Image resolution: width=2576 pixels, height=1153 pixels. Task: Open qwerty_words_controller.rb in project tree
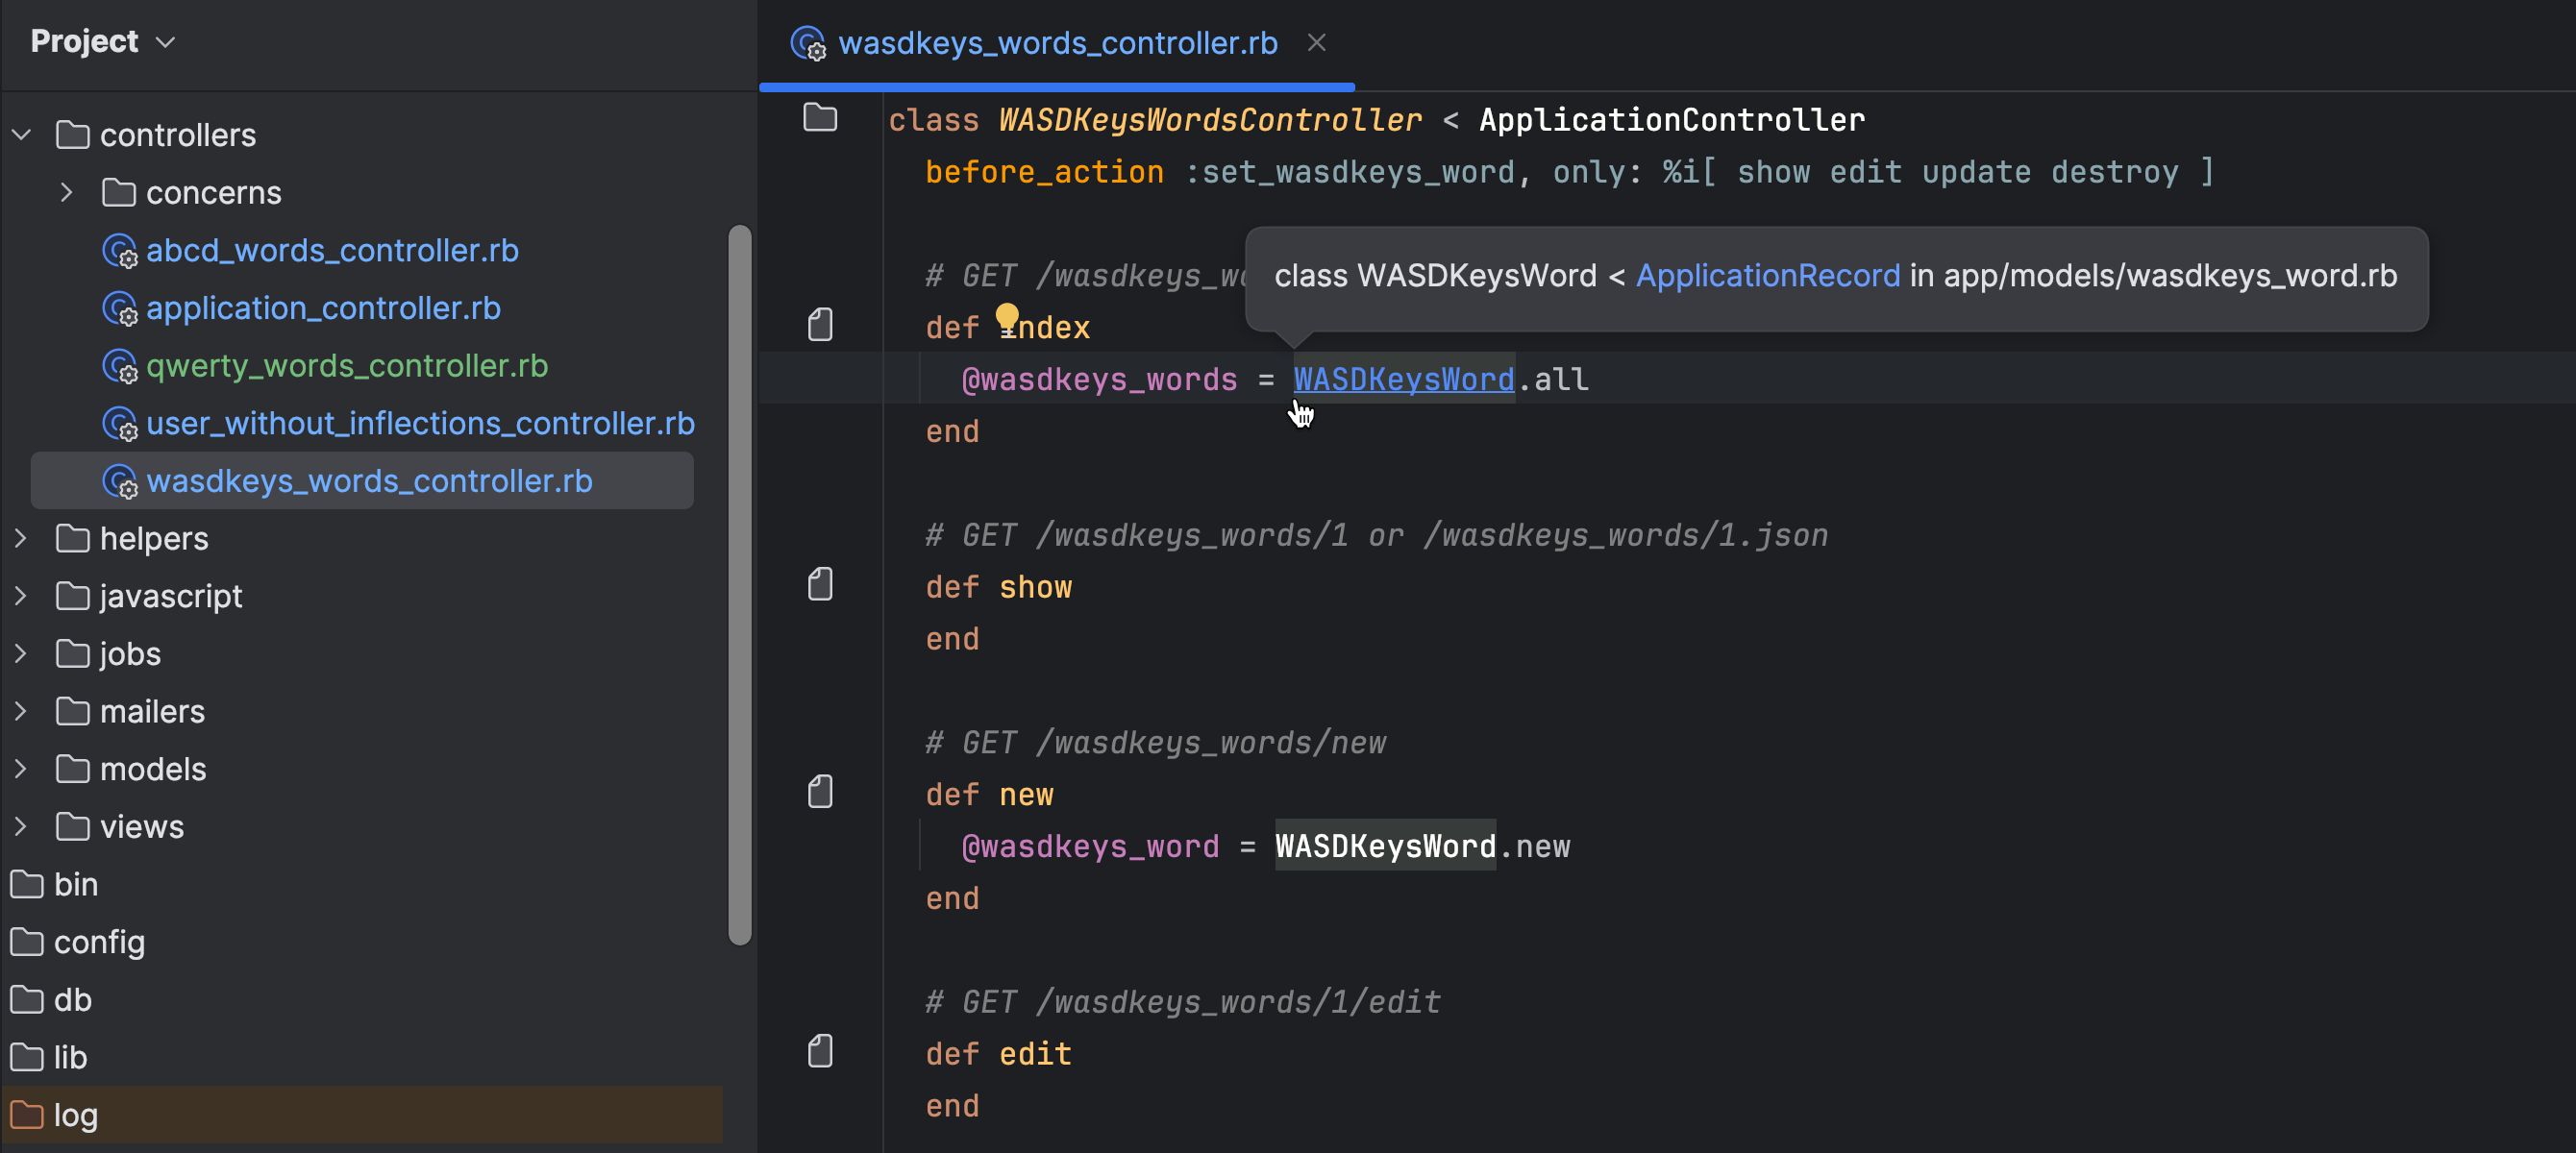[x=346, y=365]
